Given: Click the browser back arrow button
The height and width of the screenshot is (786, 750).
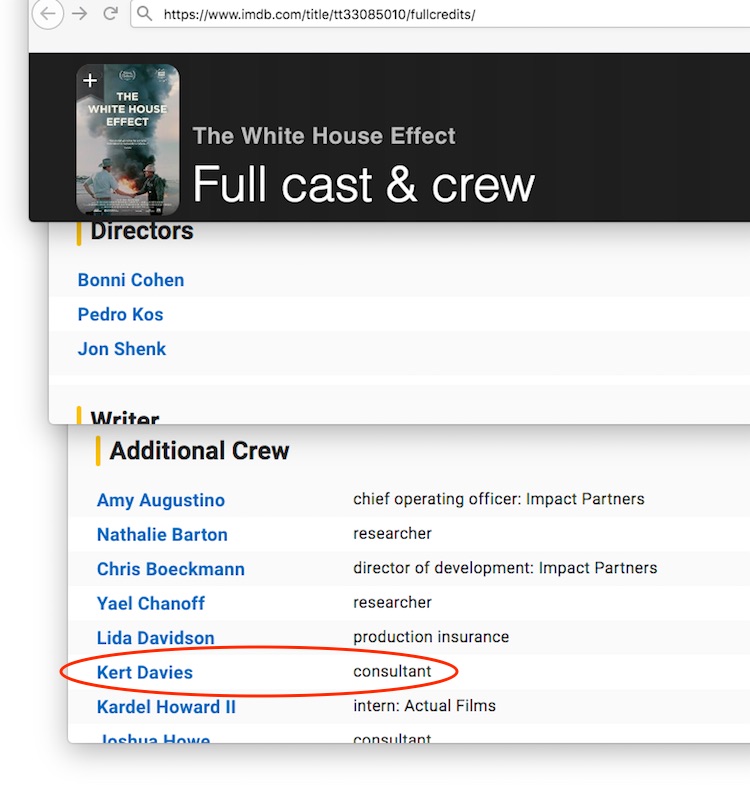Looking at the screenshot, I should click(49, 14).
